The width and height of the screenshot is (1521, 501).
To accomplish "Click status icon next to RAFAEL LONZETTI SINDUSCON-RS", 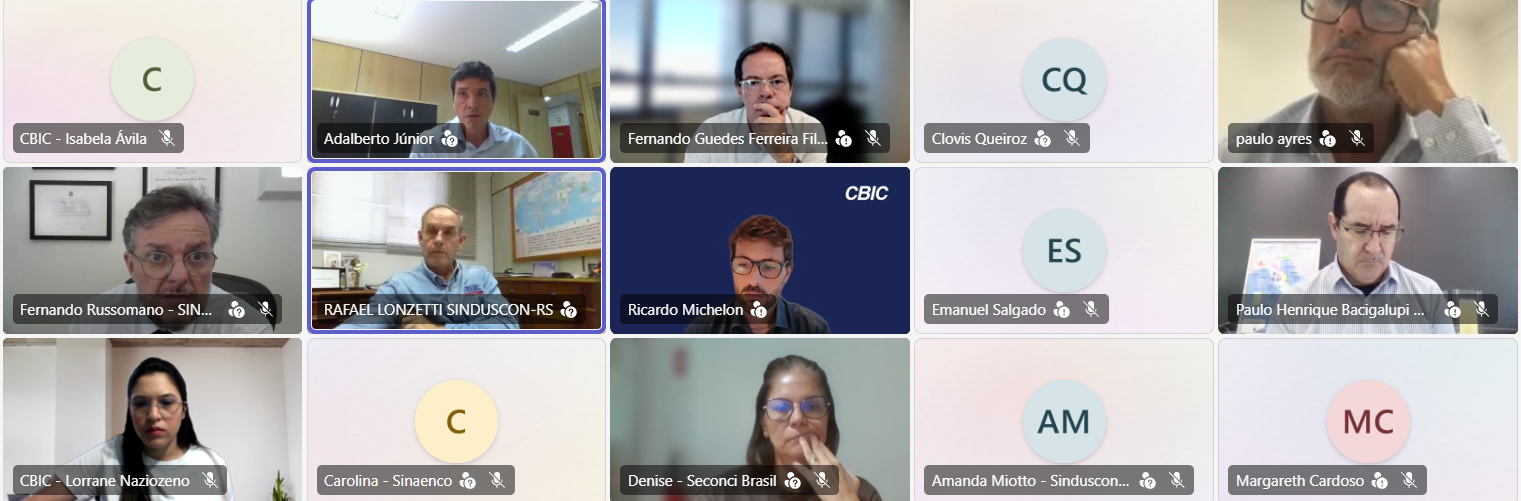I will coord(569,310).
